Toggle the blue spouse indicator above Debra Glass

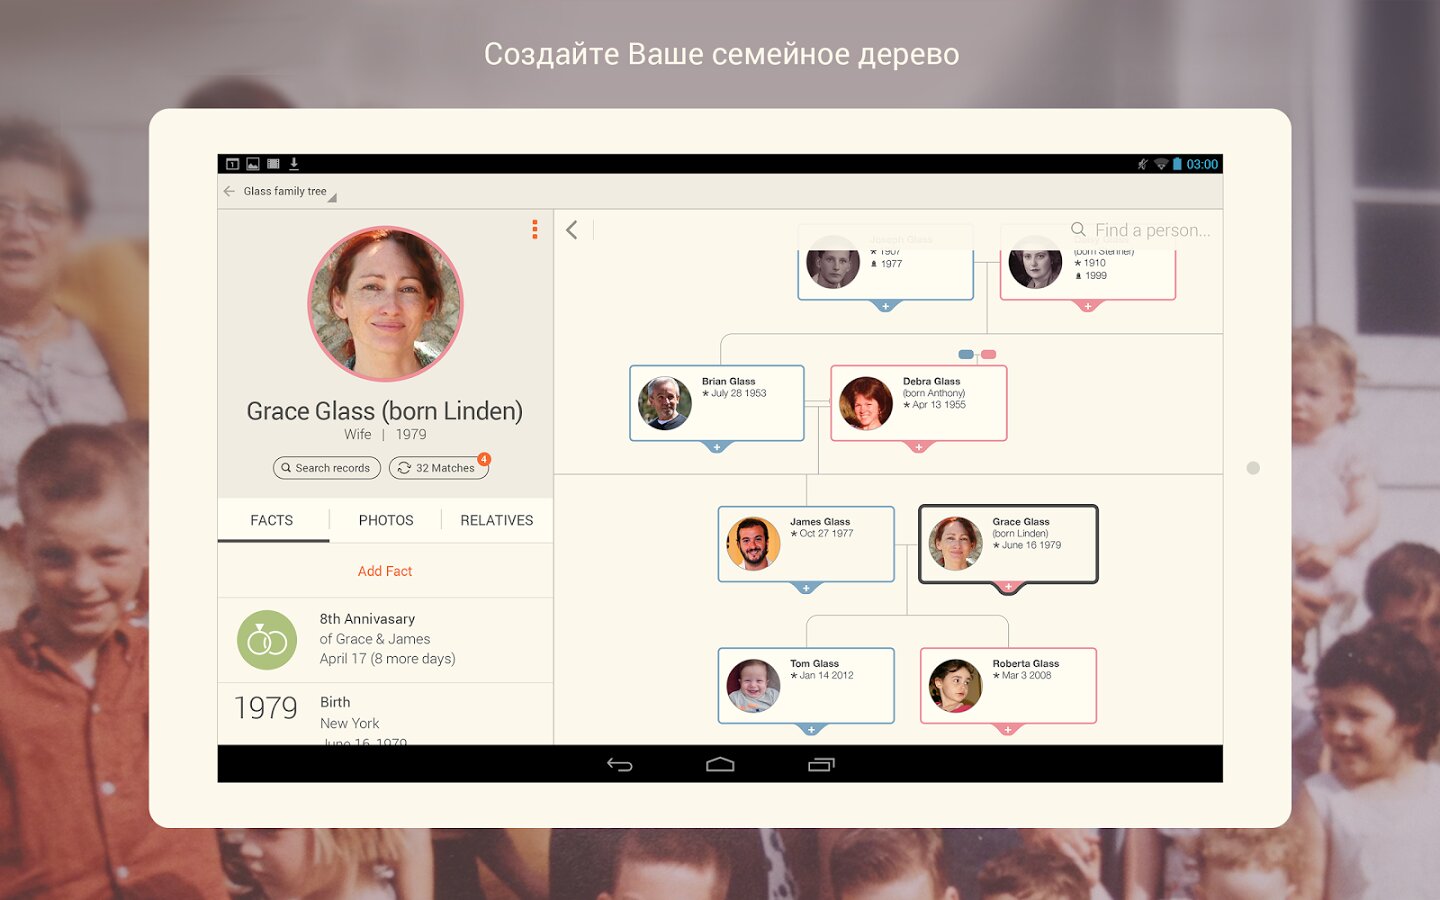click(965, 354)
